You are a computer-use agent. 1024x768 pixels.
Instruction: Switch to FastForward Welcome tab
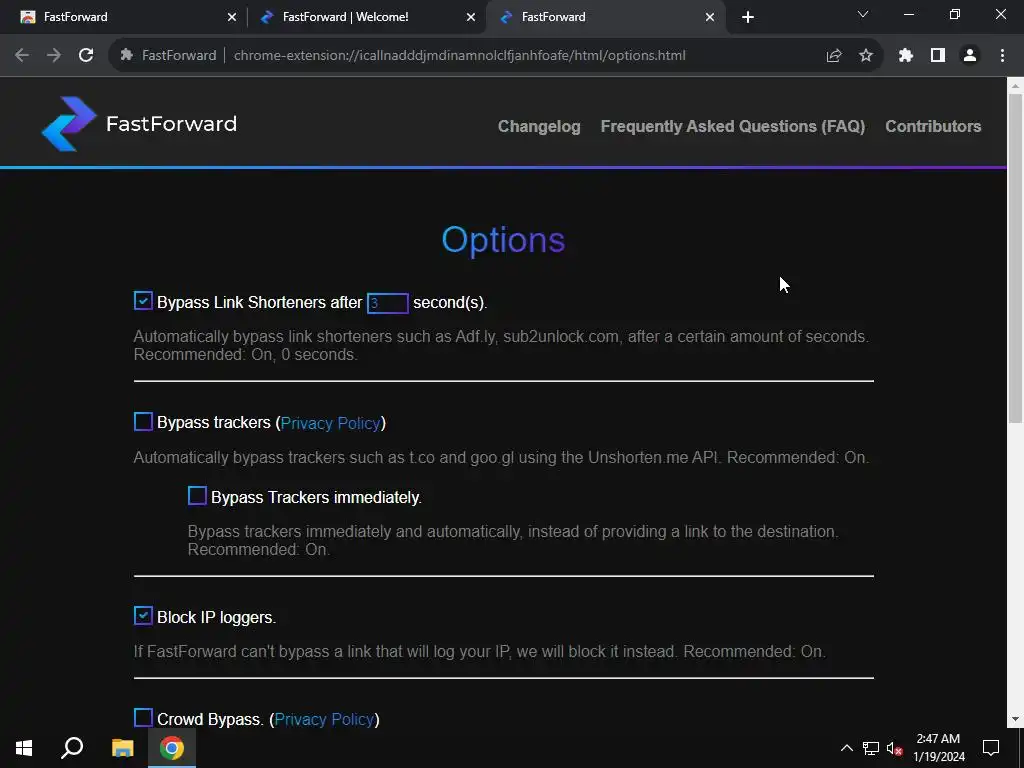366,18
